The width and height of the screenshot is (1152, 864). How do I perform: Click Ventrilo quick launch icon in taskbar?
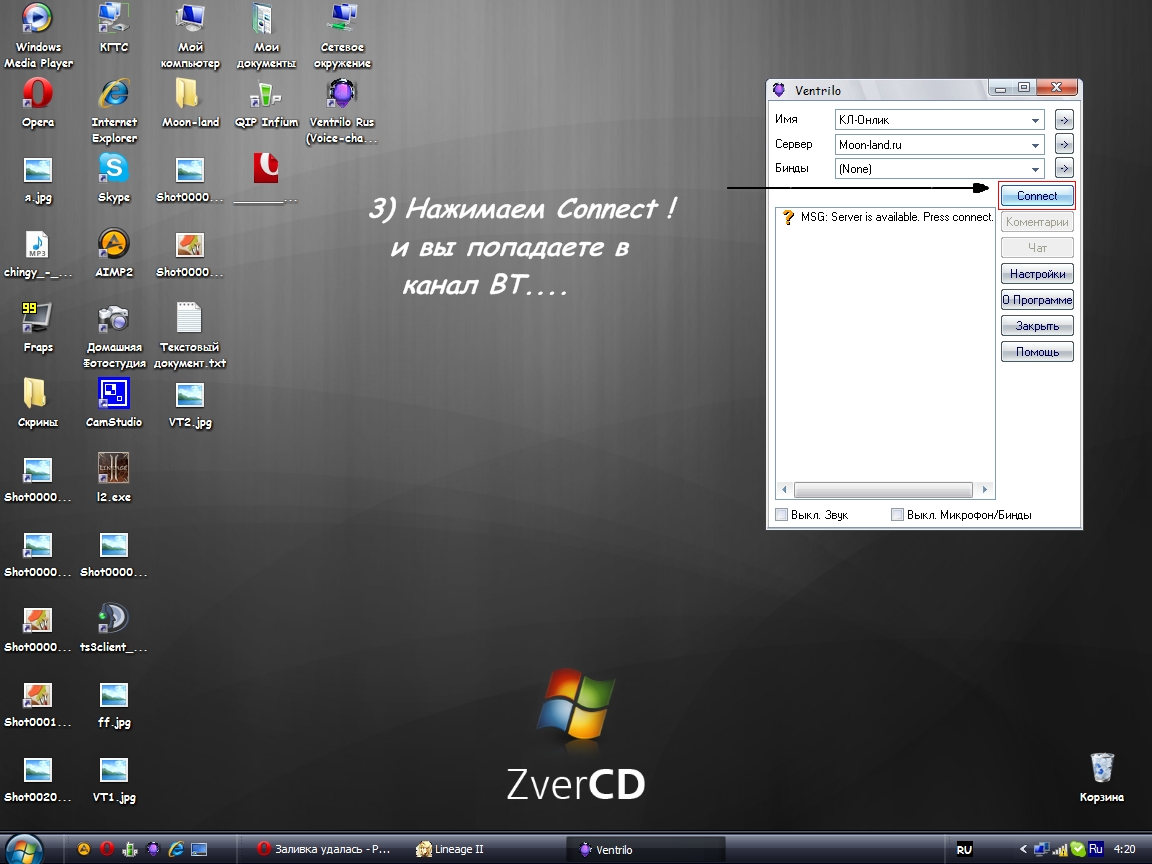click(153, 849)
